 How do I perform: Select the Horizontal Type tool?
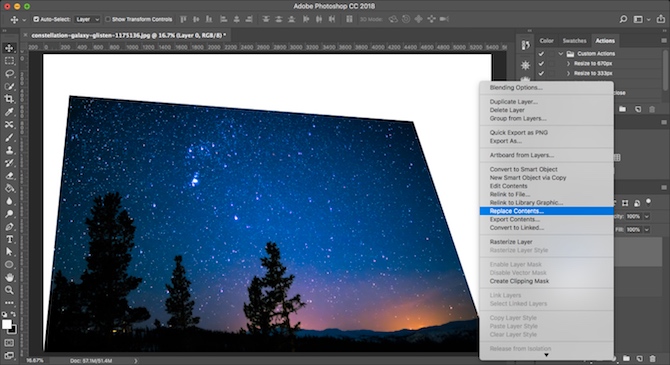point(9,239)
